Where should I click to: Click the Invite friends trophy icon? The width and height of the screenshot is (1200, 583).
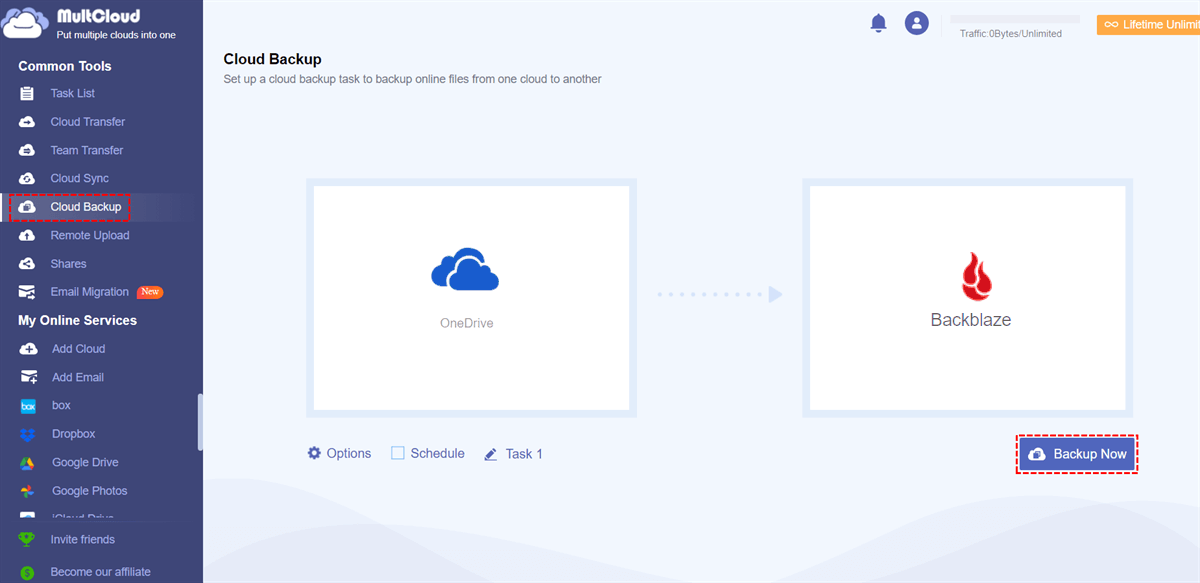click(26, 539)
